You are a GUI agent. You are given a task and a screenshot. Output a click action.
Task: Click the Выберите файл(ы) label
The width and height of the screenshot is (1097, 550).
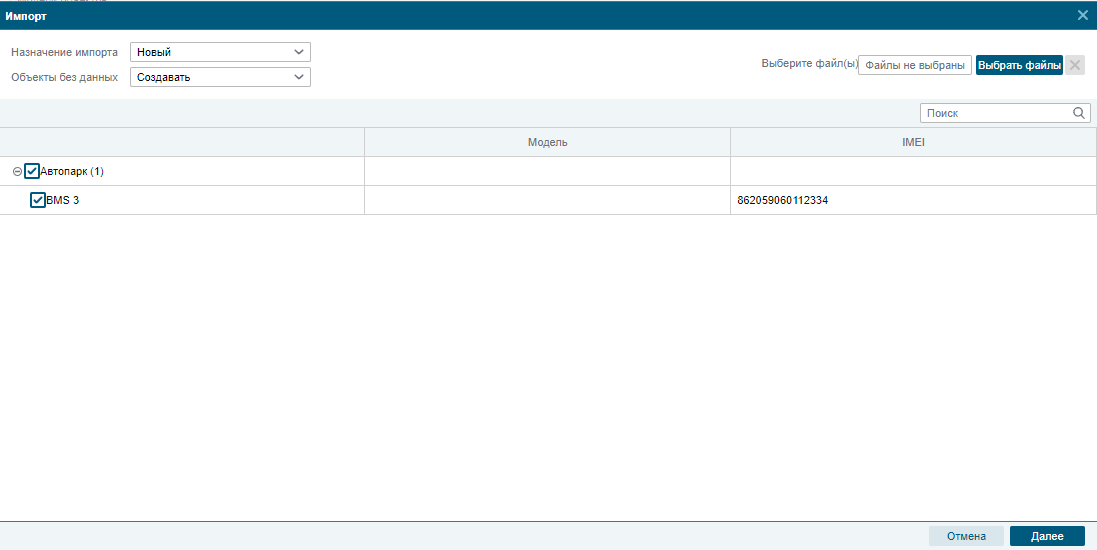[809, 65]
